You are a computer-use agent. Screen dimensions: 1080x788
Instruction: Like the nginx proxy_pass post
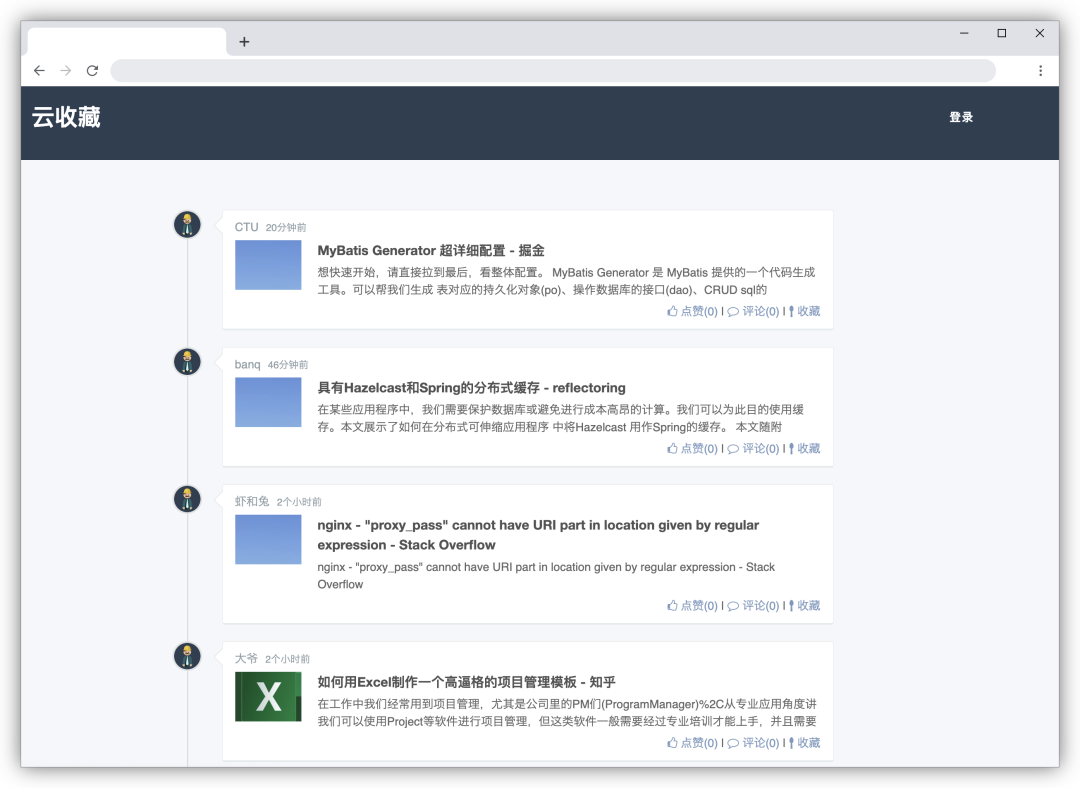pyautogui.click(x=692, y=605)
